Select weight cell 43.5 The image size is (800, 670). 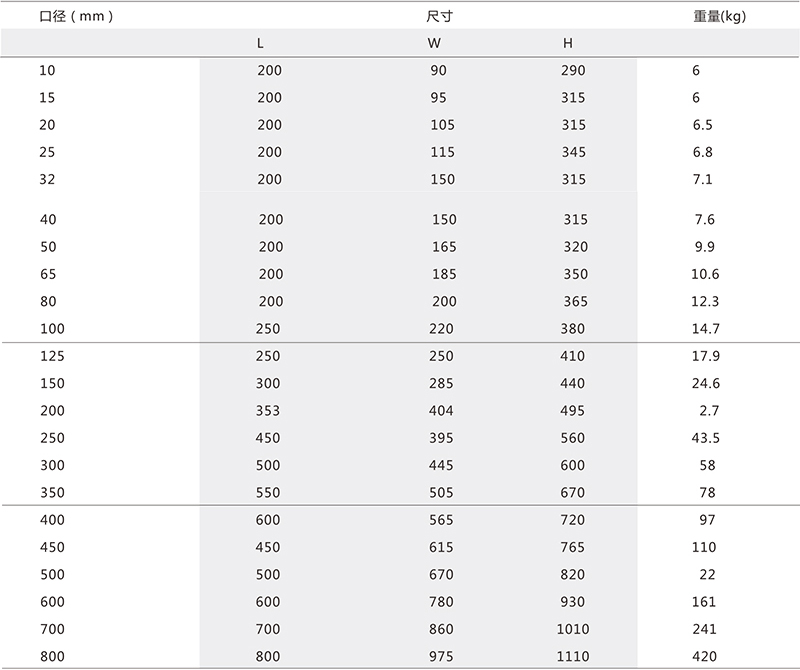pyautogui.click(x=706, y=438)
